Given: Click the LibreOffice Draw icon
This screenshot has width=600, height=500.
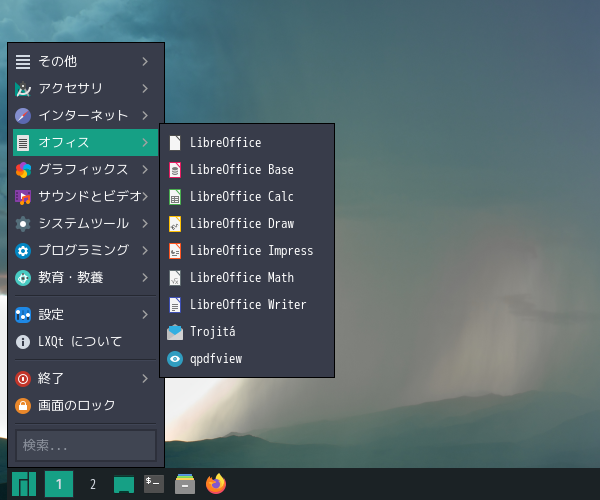Looking at the screenshot, I should (175, 224).
